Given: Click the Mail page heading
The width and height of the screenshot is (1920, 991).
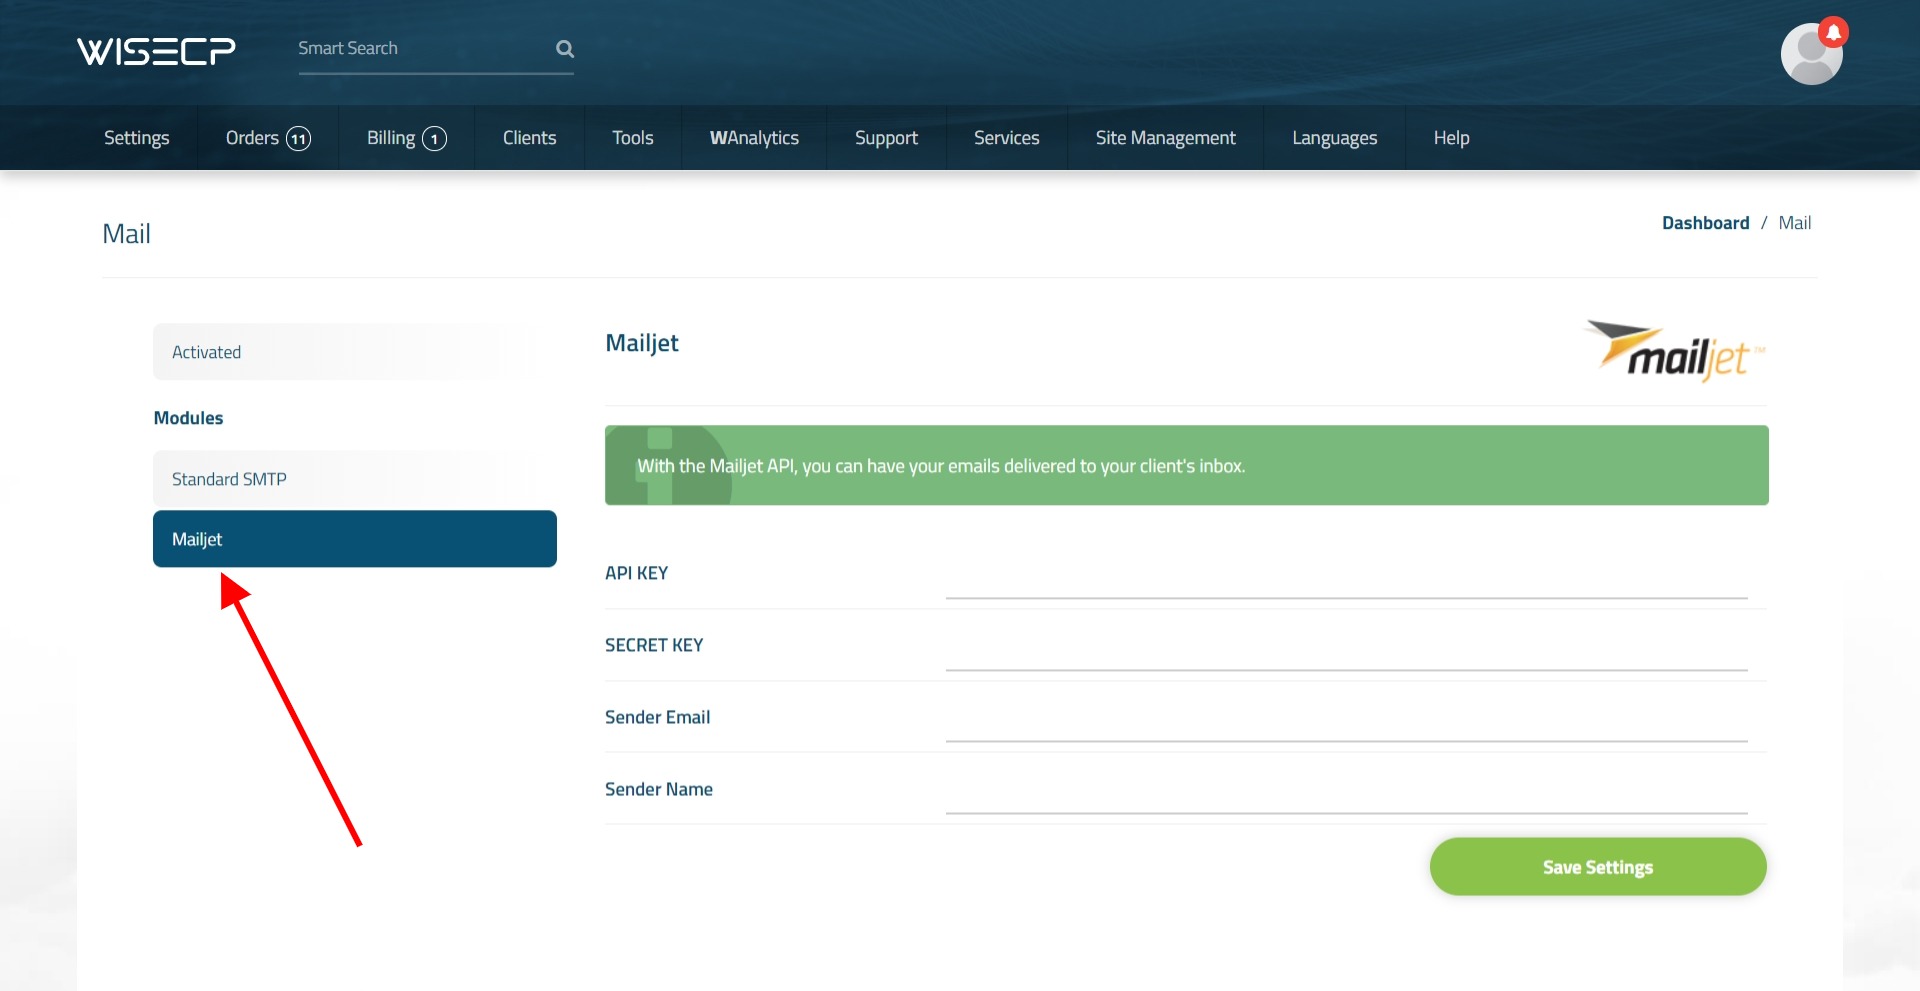Looking at the screenshot, I should pos(126,234).
